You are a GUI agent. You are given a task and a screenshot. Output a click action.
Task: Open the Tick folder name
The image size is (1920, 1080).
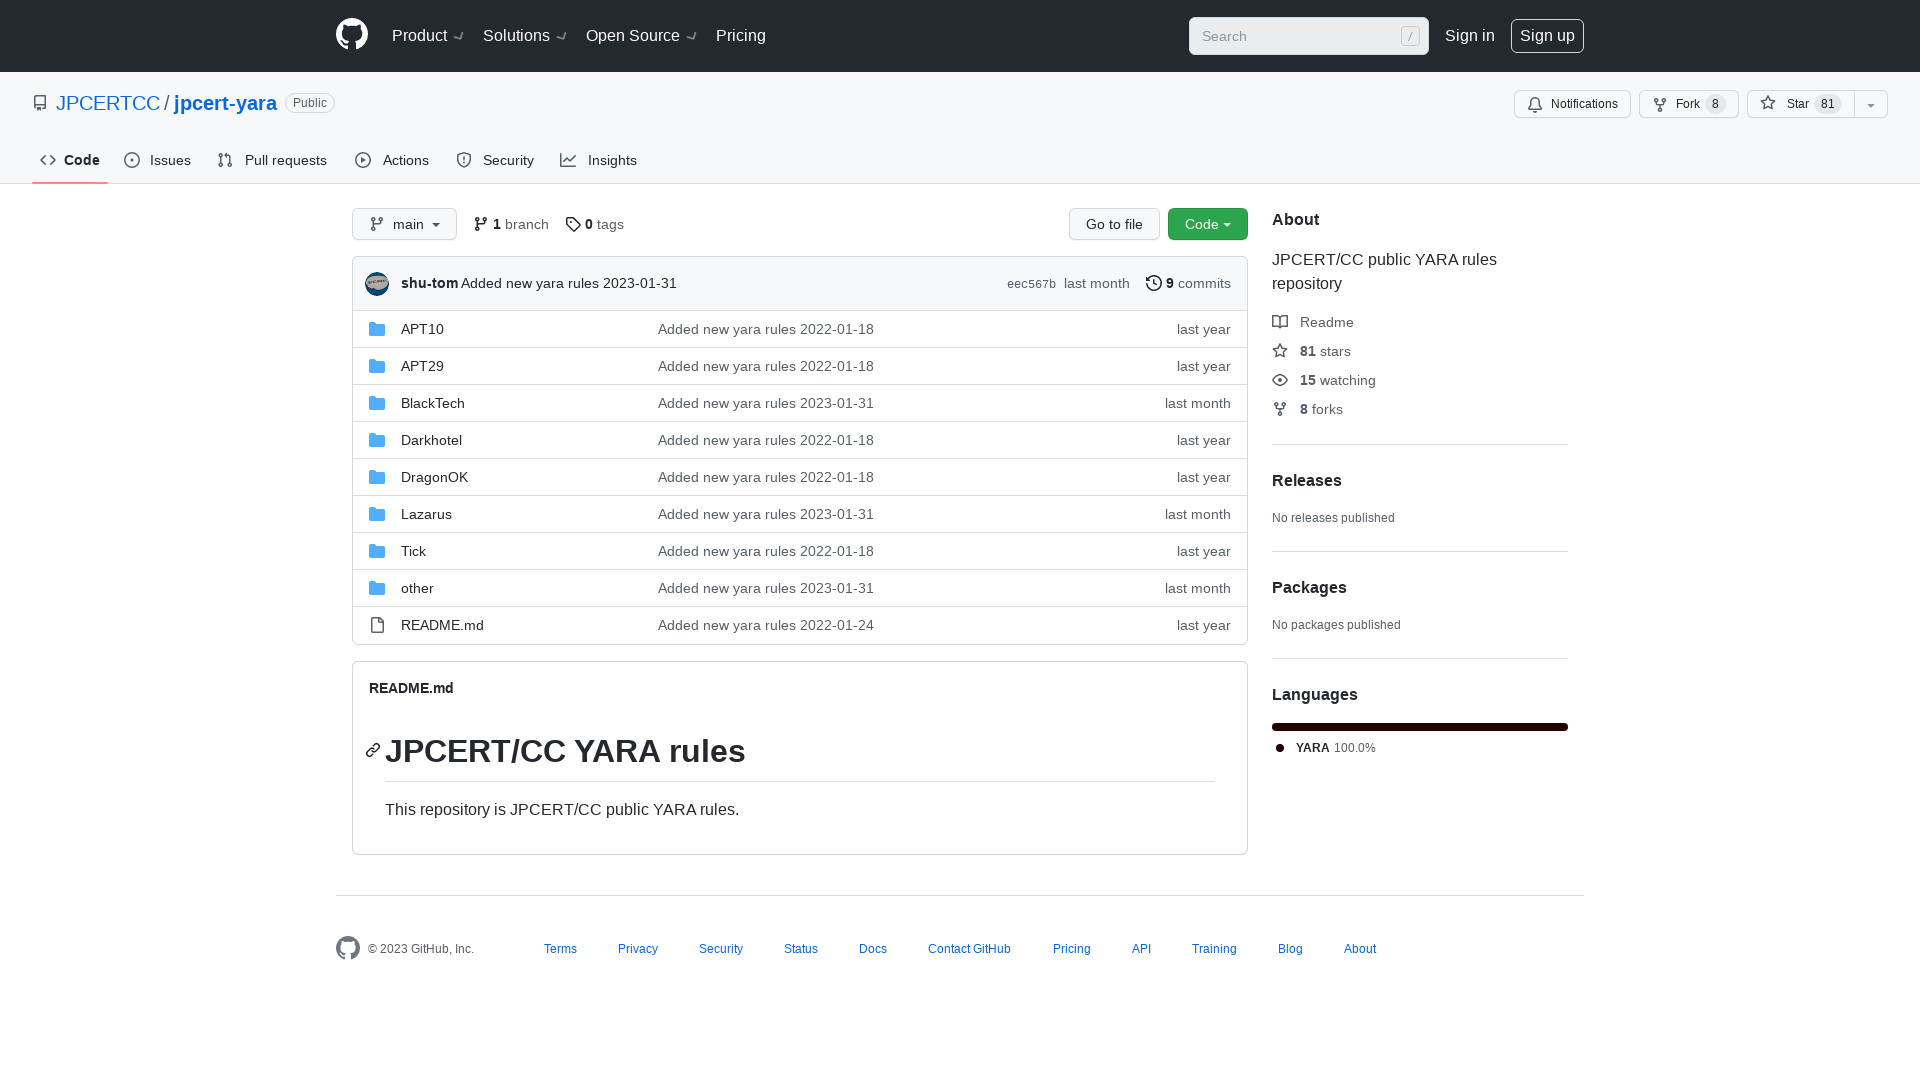(x=413, y=551)
